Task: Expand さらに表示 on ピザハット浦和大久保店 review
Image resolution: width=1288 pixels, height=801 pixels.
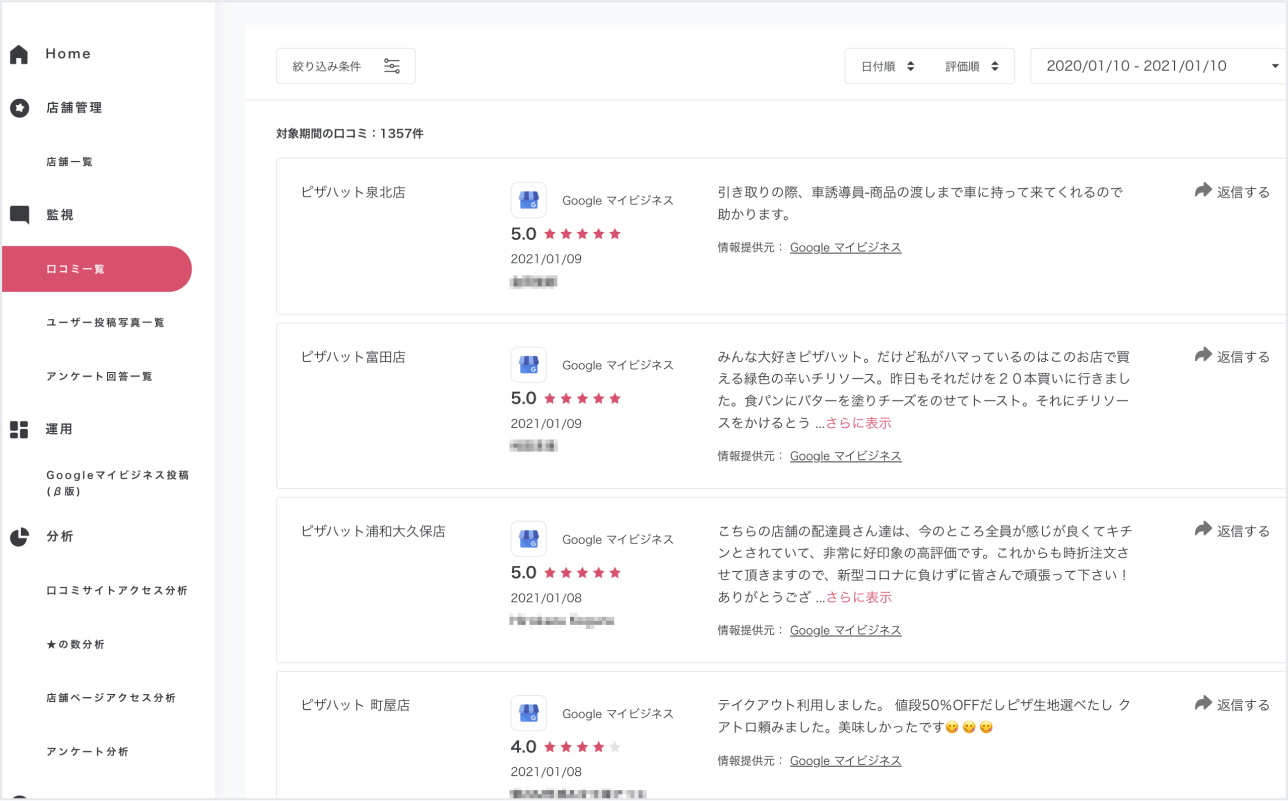Action: 858,597
